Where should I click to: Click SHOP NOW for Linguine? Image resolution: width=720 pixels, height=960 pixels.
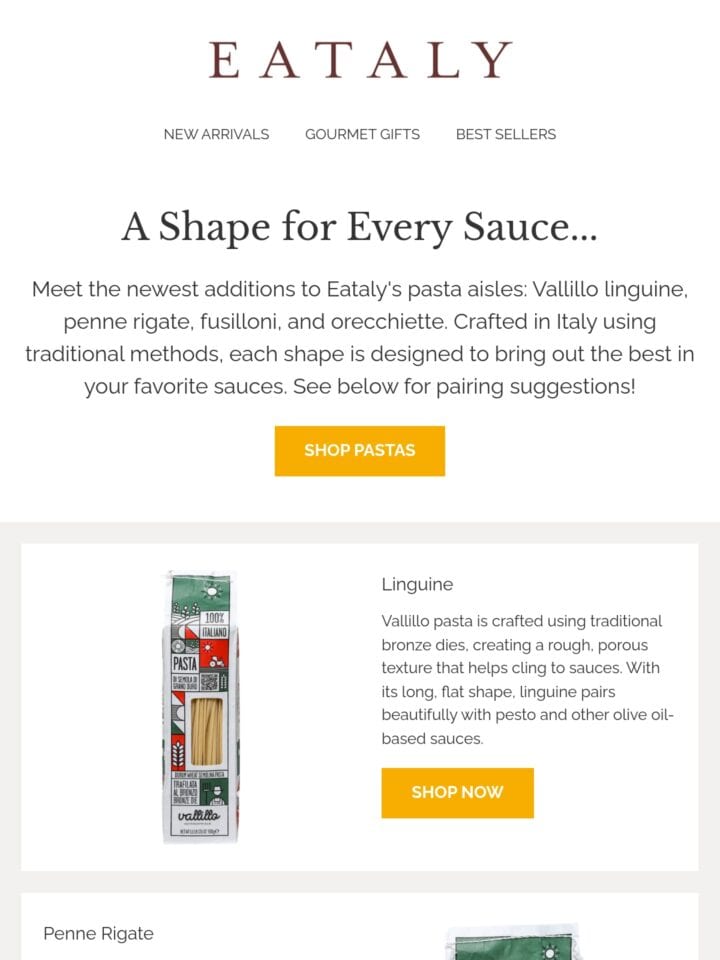457,793
